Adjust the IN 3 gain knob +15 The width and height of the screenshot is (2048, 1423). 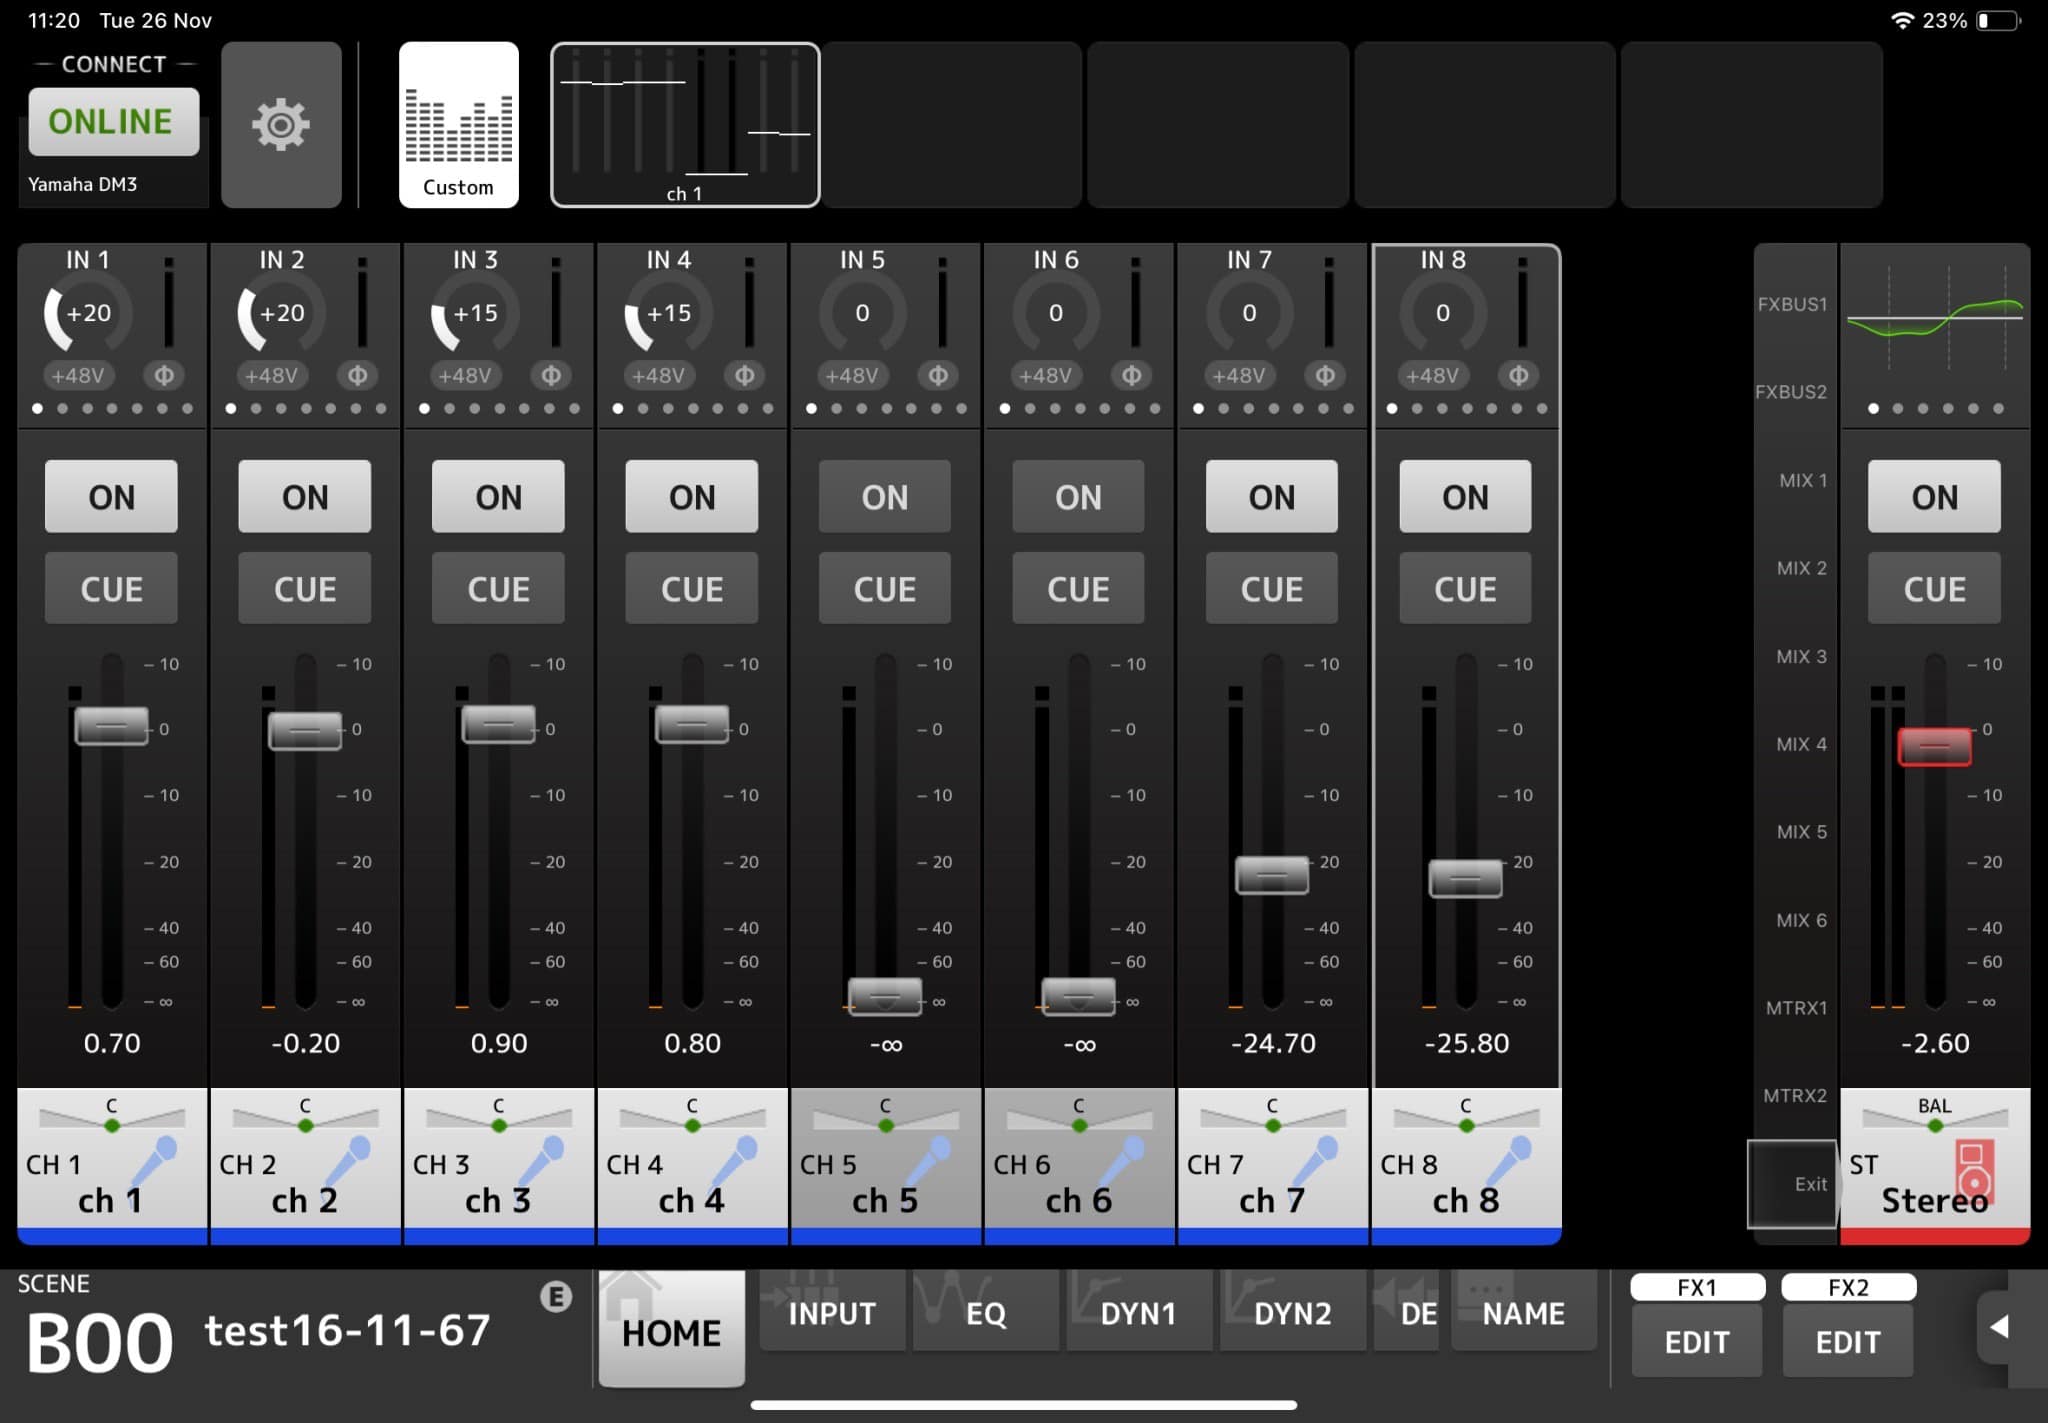coord(474,313)
